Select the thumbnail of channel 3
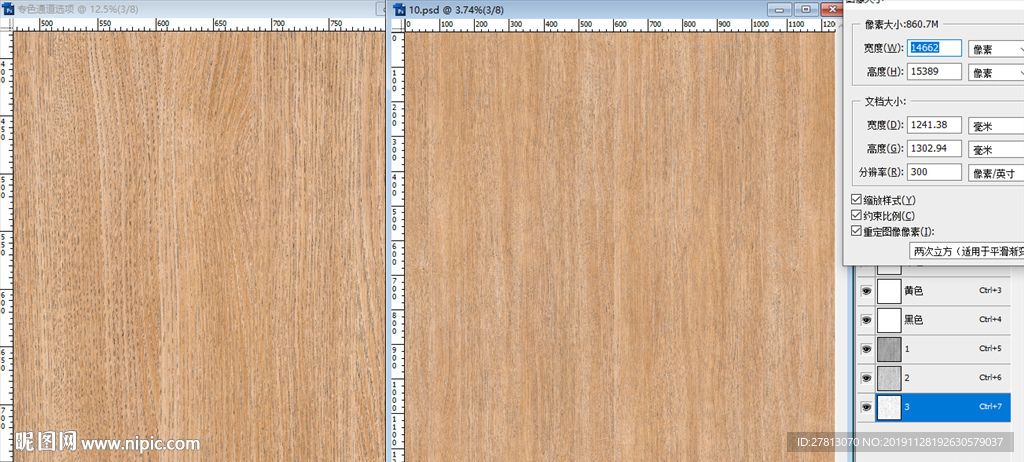 pyautogui.click(x=889, y=407)
